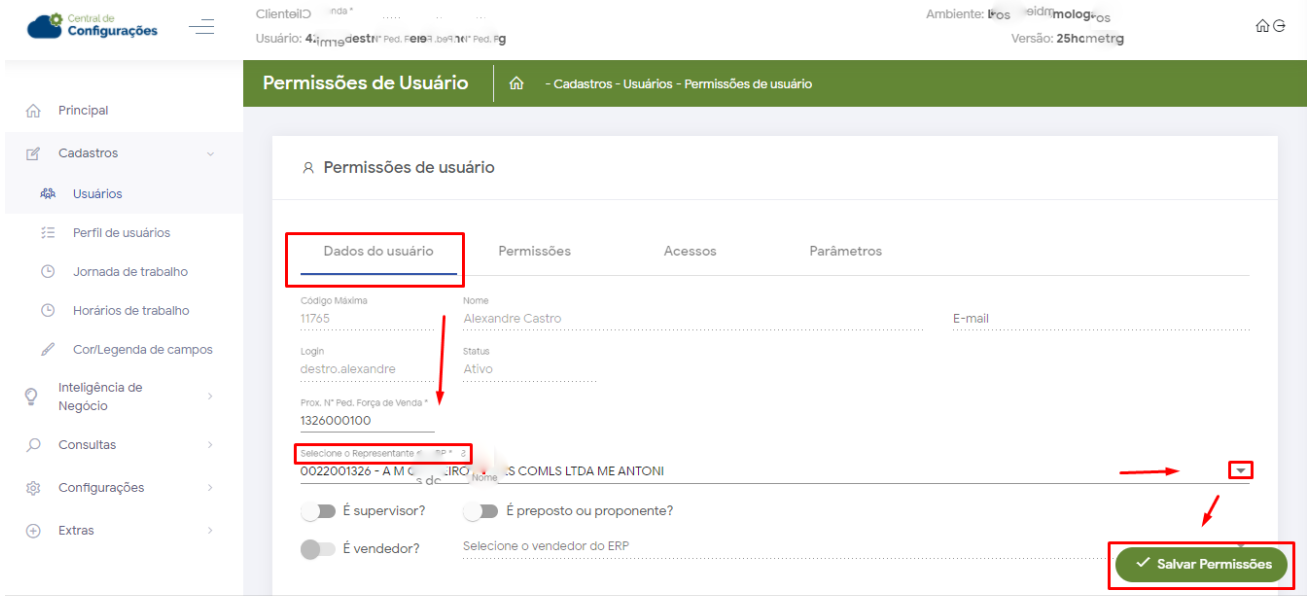This screenshot has width=1313, height=605.
Task: Toggle the "É supervisor?" switch
Action: (319, 511)
